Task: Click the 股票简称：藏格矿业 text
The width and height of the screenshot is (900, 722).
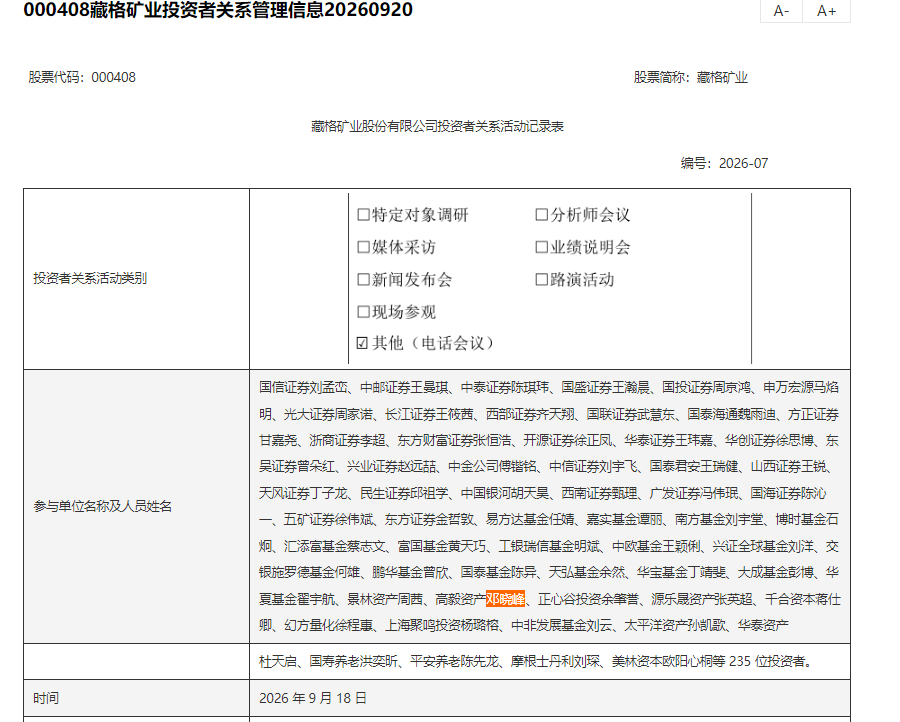Action: [x=690, y=77]
